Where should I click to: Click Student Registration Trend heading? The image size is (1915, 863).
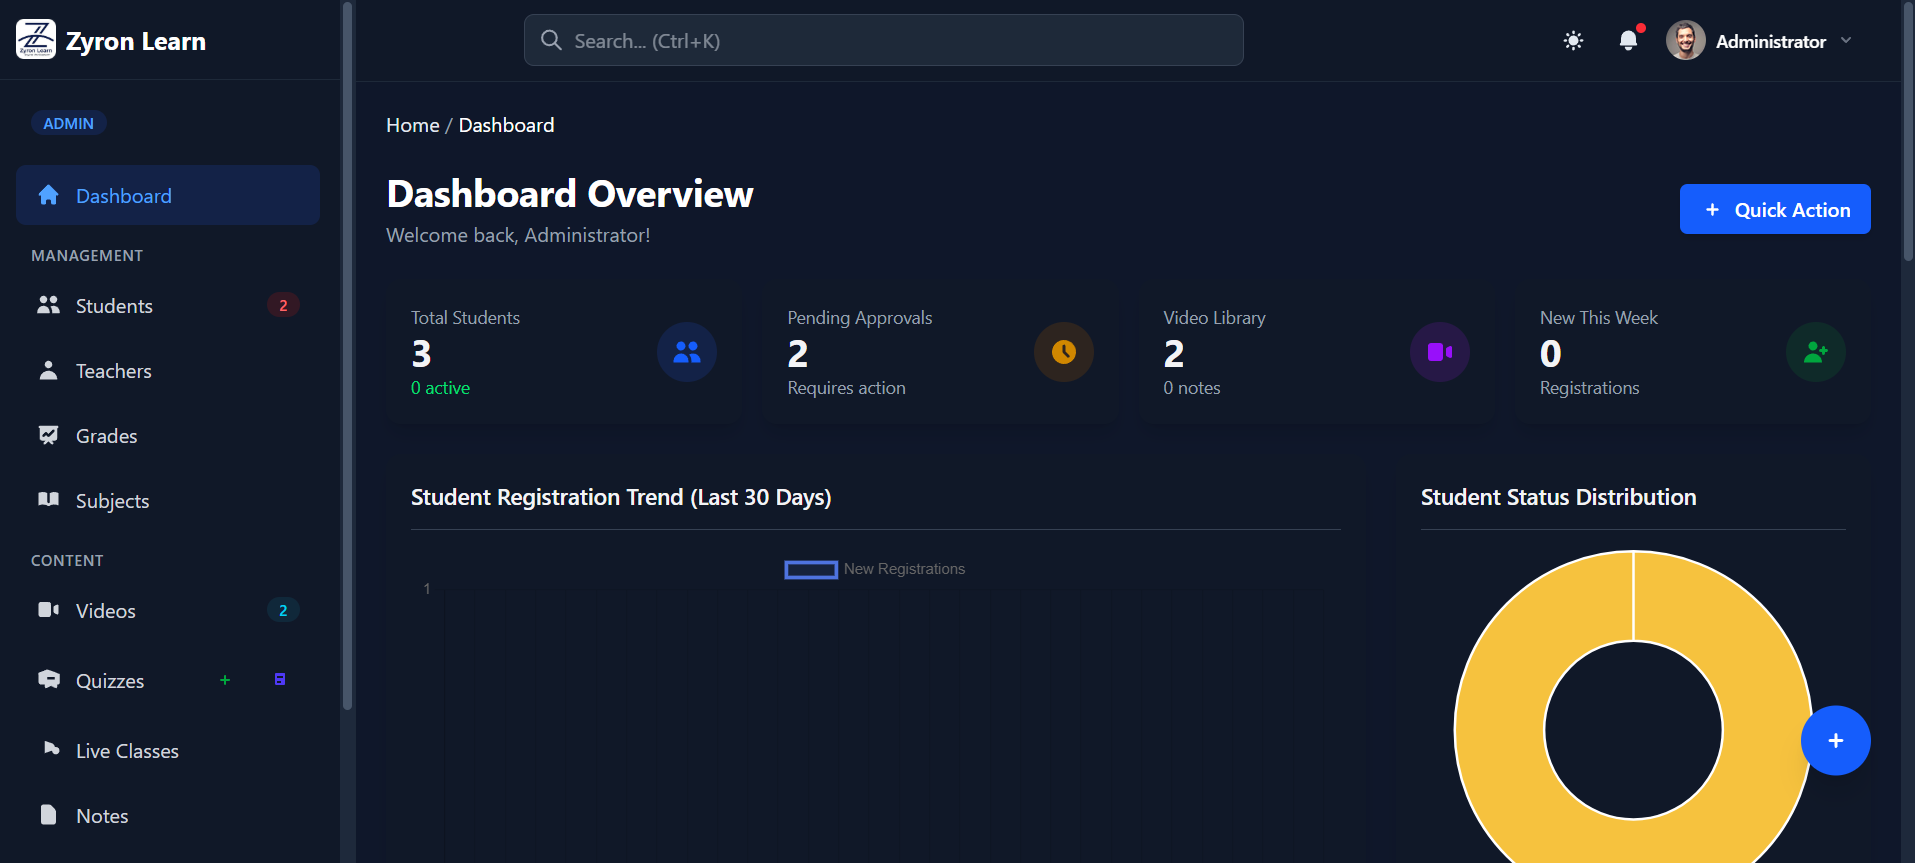coord(621,497)
